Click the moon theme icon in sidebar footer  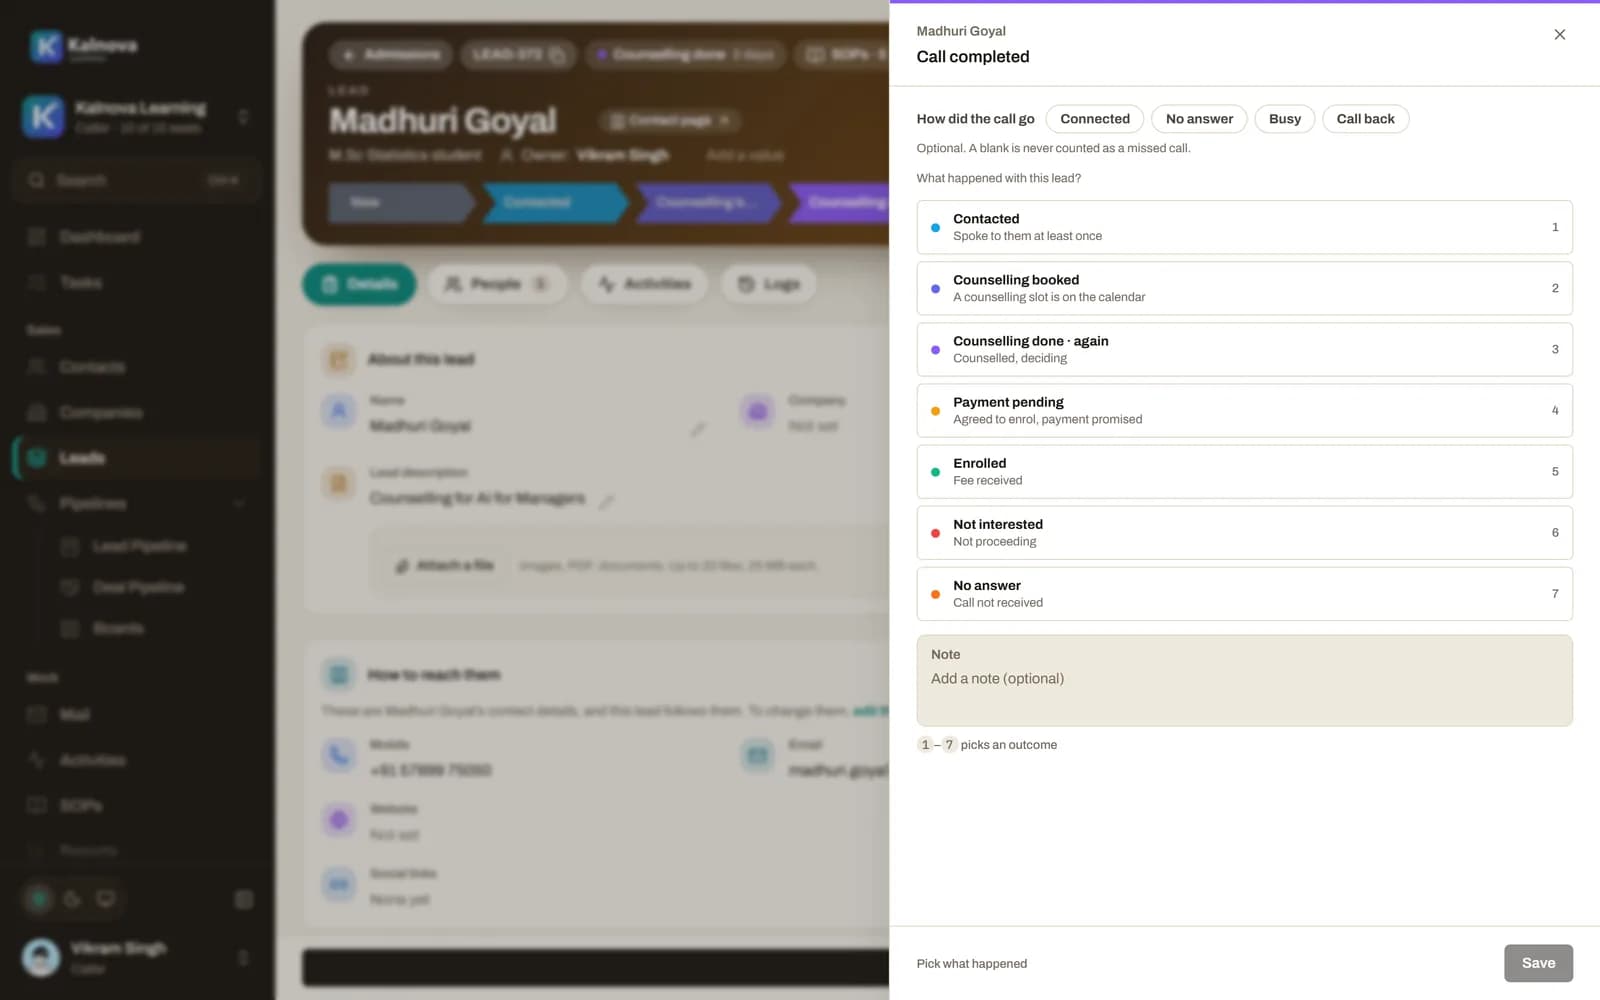click(x=72, y=899)
